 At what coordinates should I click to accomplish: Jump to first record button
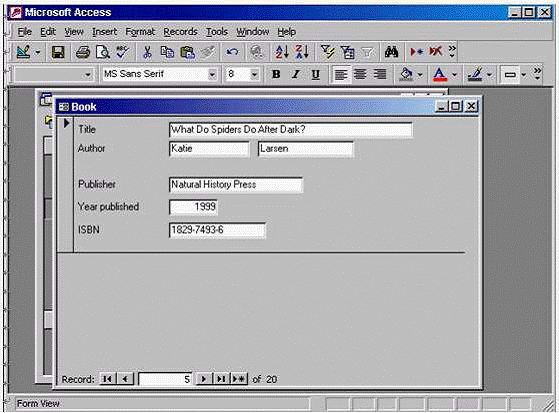tap(107, 379)
